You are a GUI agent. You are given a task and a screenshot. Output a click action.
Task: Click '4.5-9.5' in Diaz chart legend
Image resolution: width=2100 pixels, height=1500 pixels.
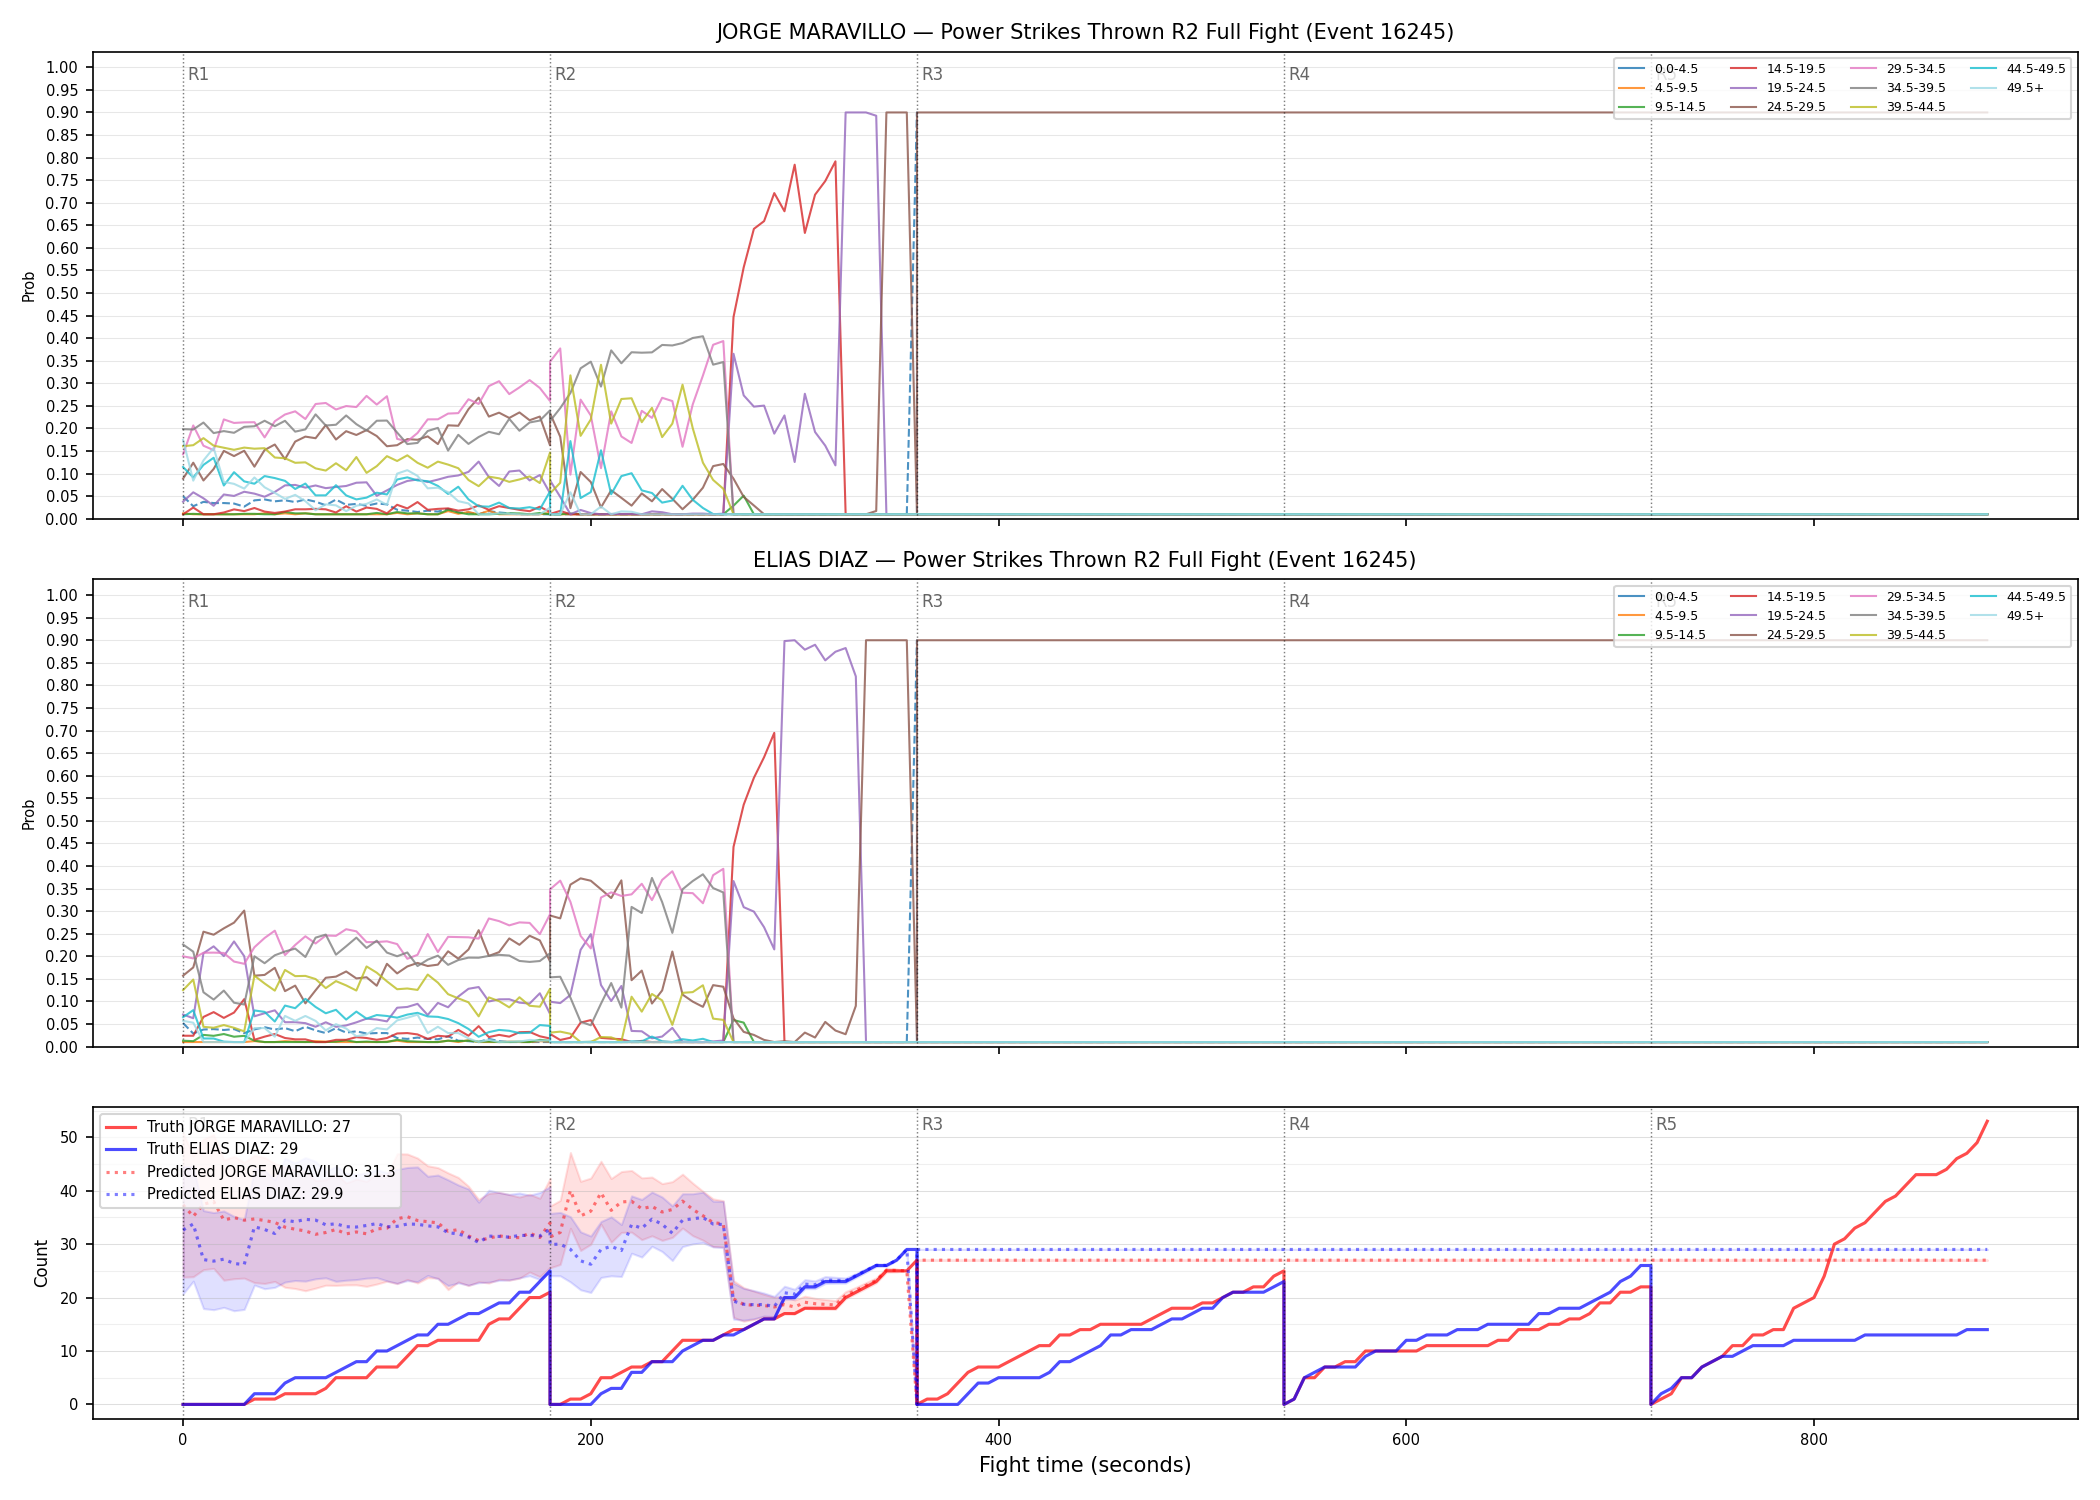(x=1676, y=616)
